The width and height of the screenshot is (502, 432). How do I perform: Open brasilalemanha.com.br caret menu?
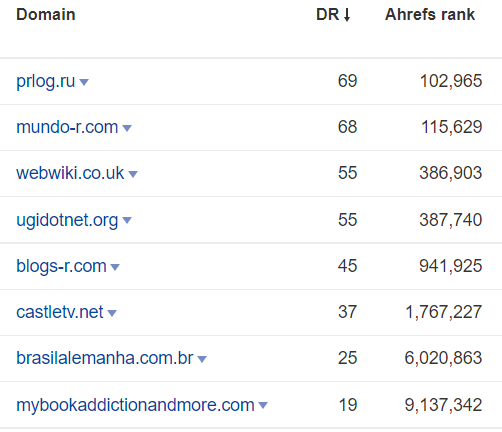(x=202, y=359)
